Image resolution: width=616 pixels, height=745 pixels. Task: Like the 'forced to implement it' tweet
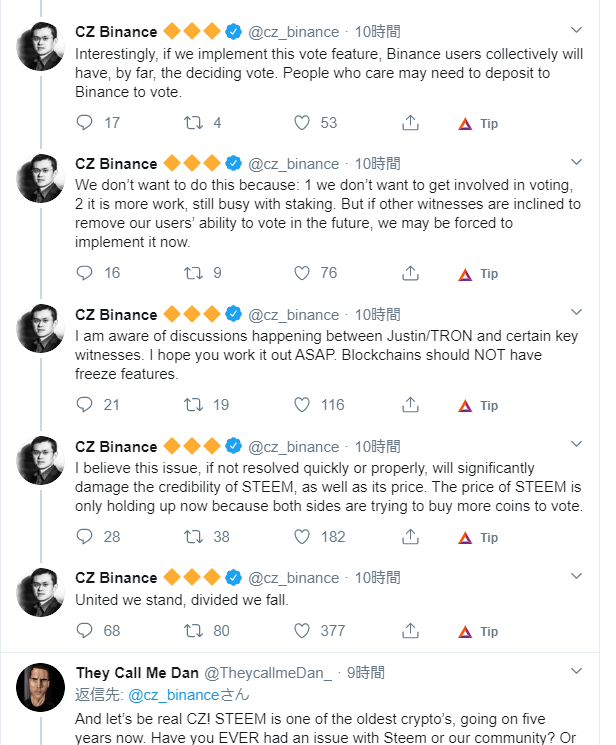302,273
